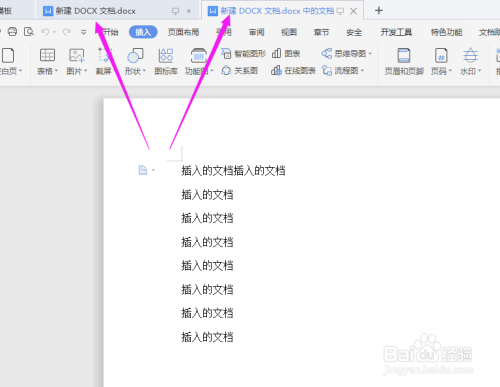Insert 图表 chart
Image resolution: width=500 pixels, height=387 pixels.
coord(286,53)
